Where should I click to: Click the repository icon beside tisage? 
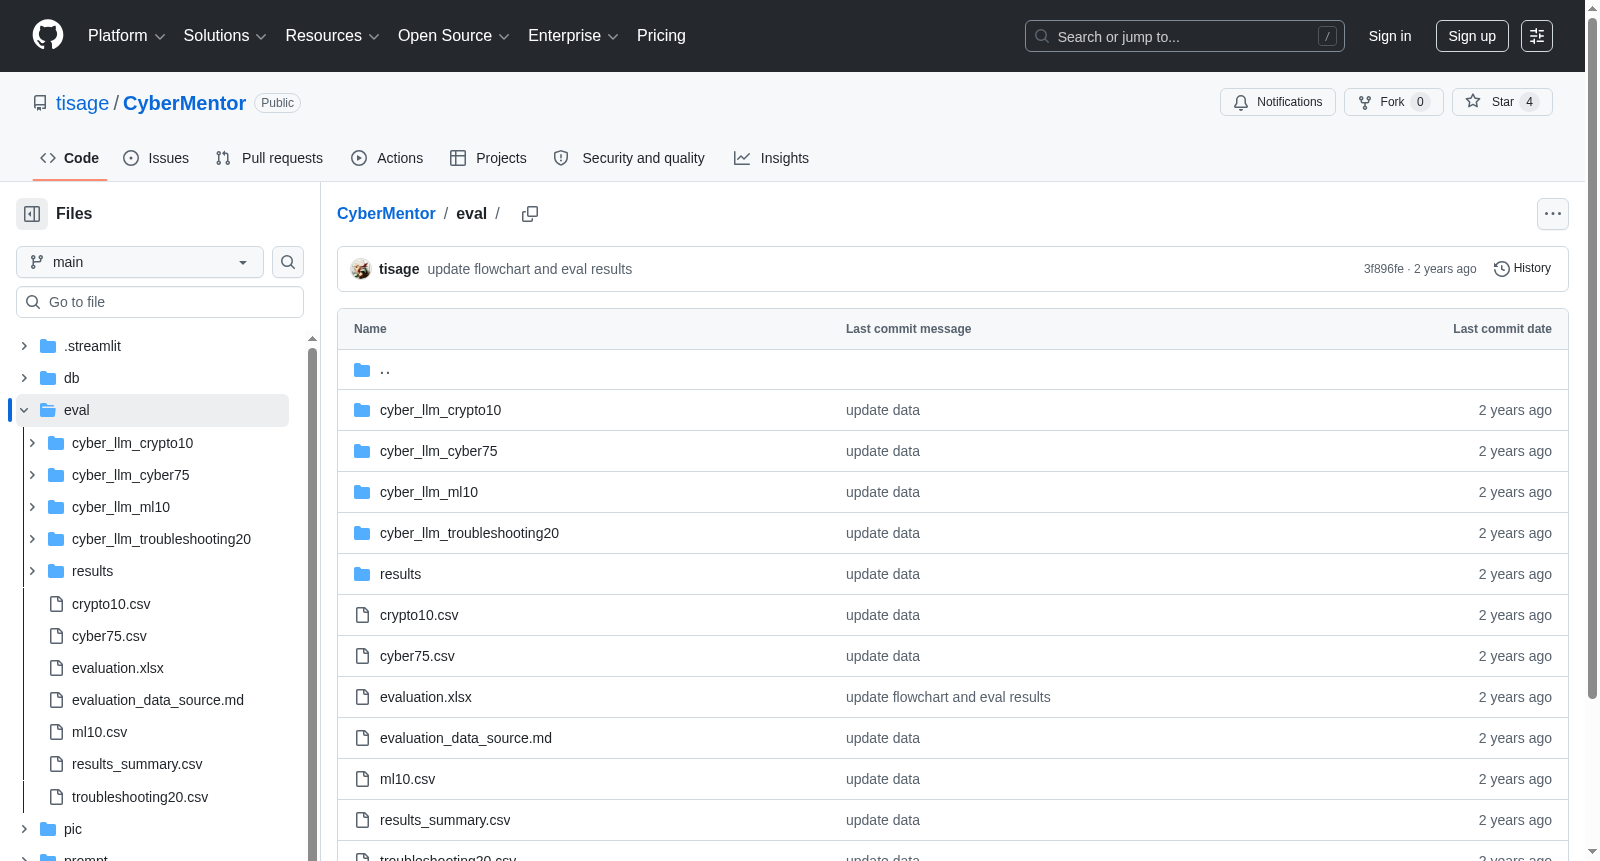(40, 103)
